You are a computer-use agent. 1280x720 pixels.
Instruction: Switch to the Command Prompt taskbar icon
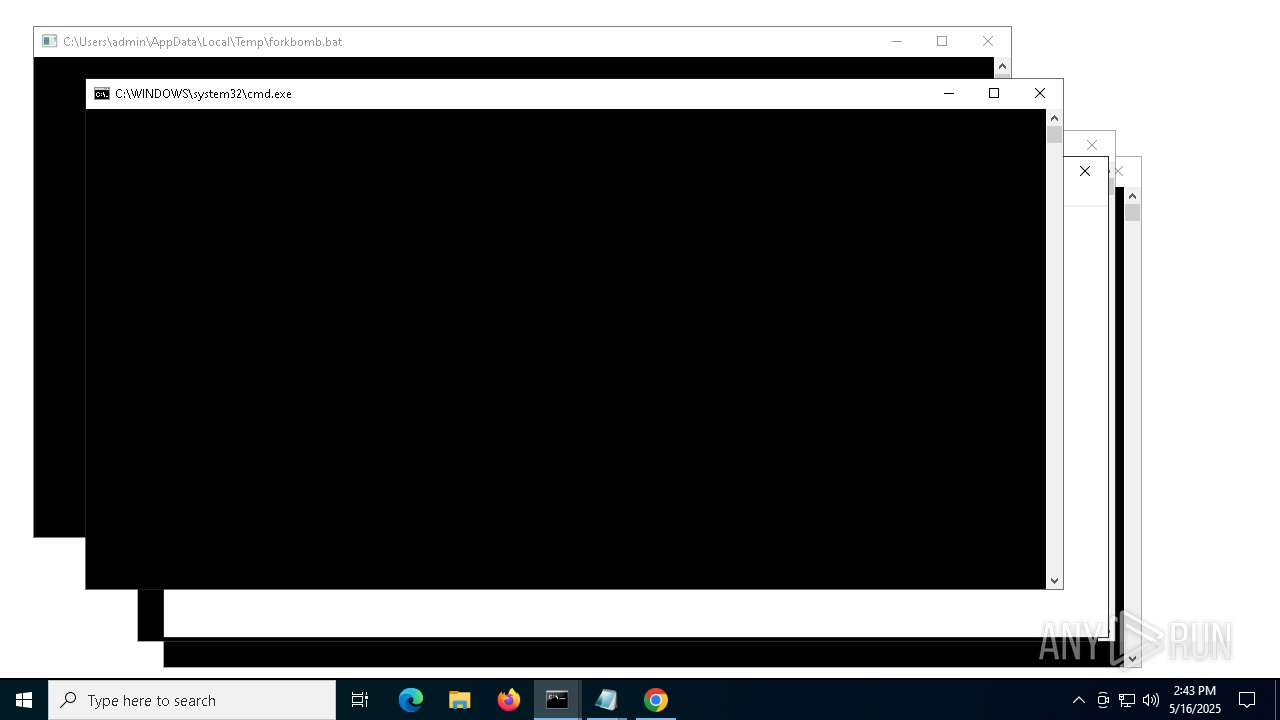tap(558, 700)
